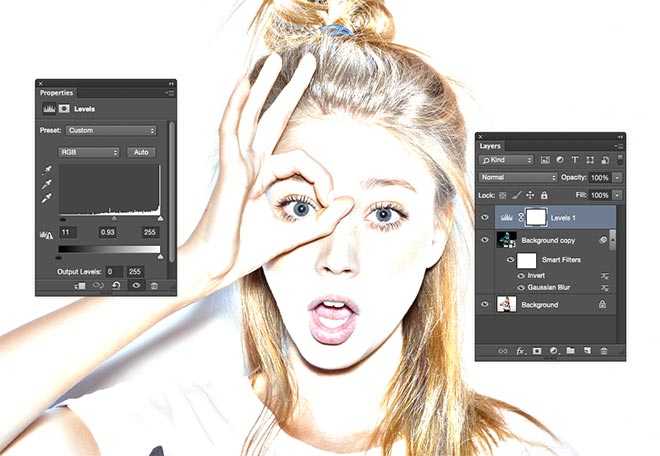Click the type layer filter icon
Viewport: 660px width, 456px height.
pyautogui.click(x=576, y=160)
